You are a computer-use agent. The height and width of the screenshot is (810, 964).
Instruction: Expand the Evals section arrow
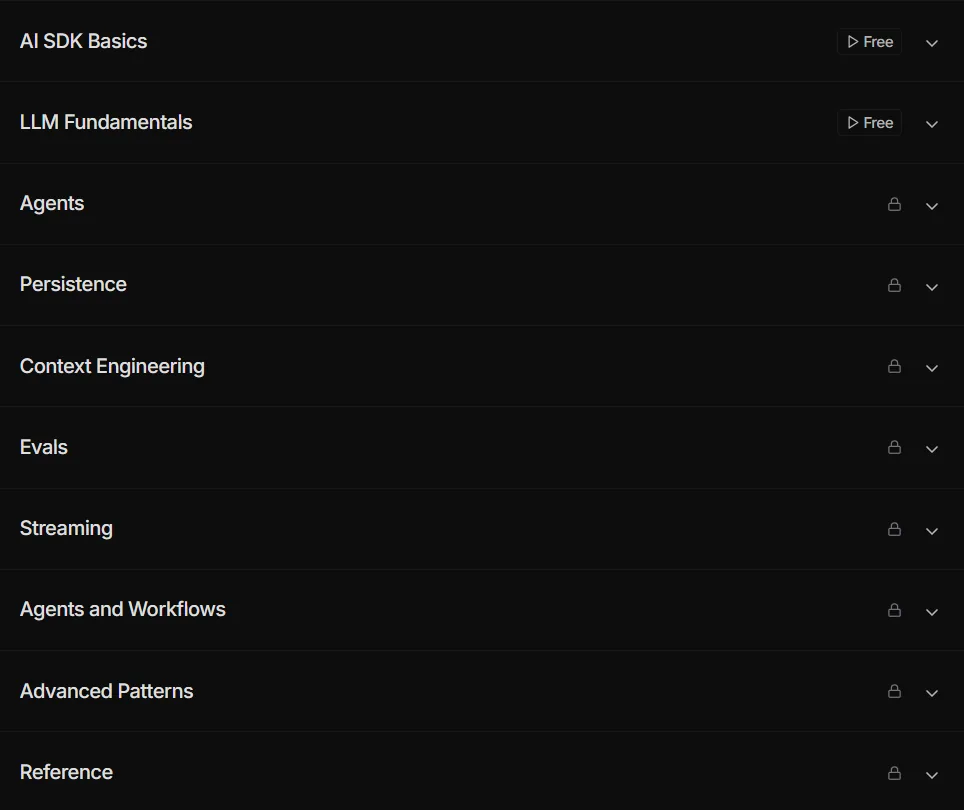[932, 449]
